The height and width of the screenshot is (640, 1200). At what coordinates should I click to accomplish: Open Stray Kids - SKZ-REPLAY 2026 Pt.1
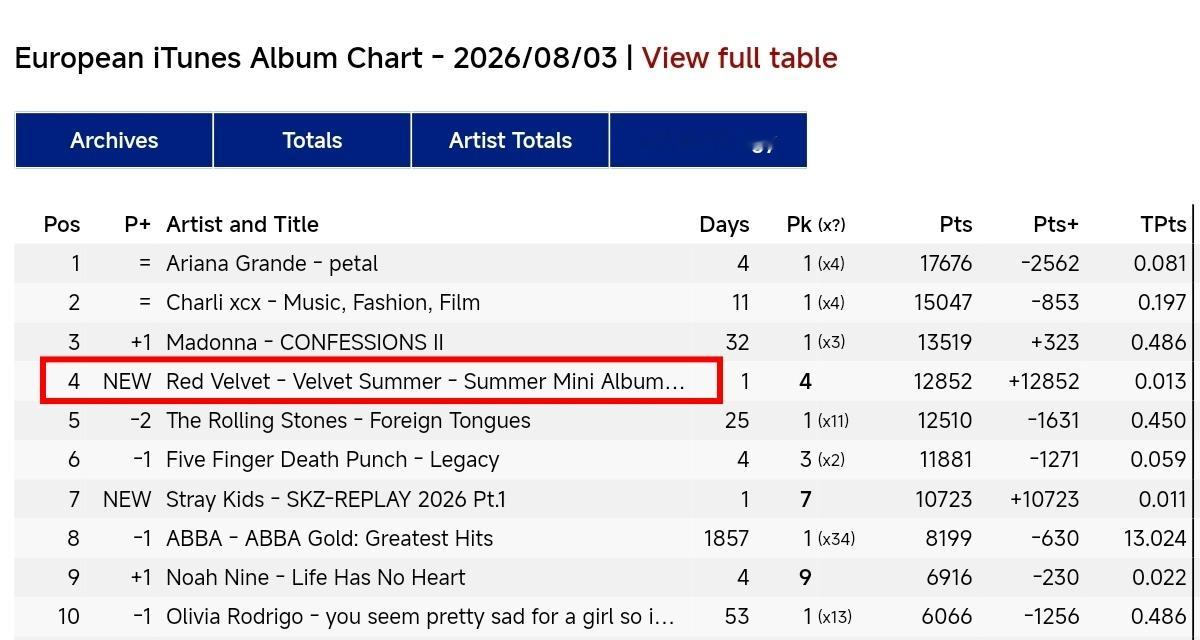336,498
